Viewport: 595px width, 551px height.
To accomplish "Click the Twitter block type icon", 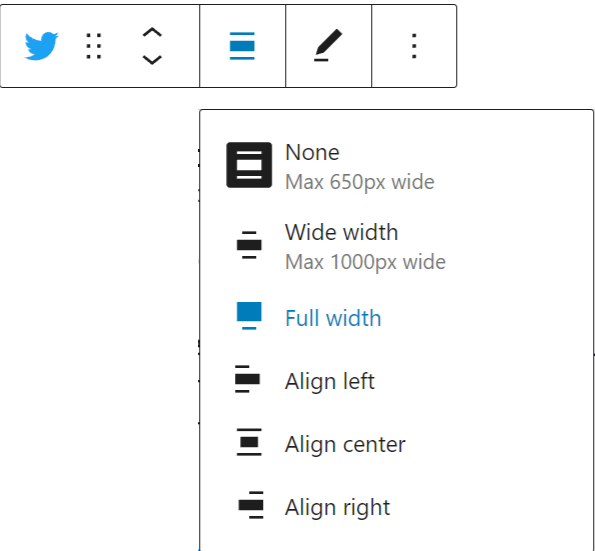I will point(41,46).
